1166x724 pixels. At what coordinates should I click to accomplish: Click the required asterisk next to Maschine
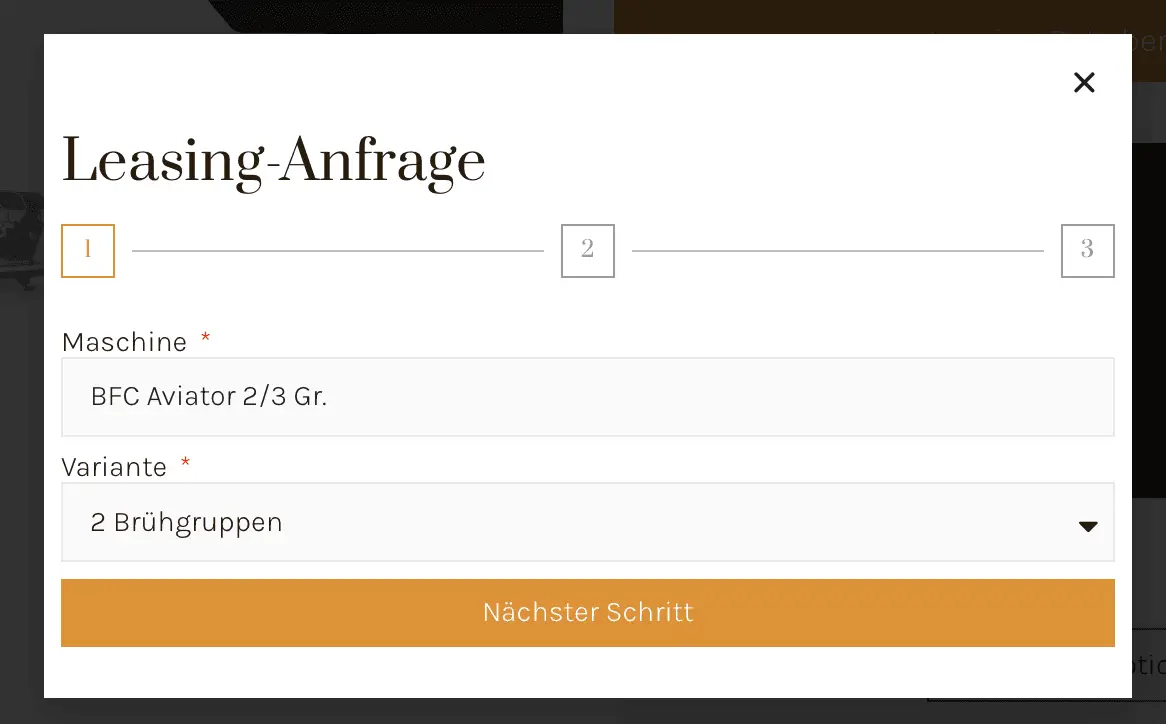click(205, 340)
